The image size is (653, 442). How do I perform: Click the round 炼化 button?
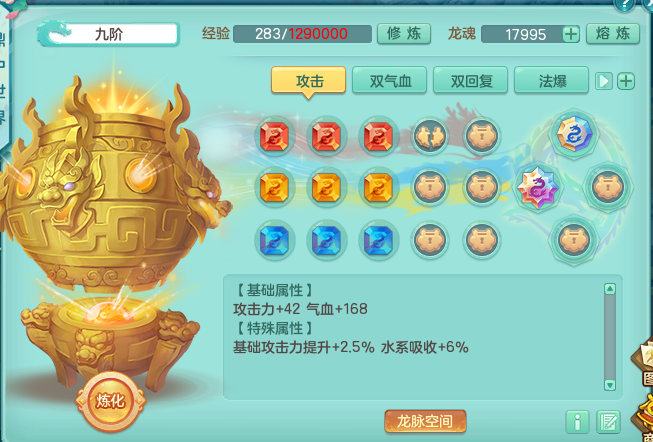coord(110,401)
